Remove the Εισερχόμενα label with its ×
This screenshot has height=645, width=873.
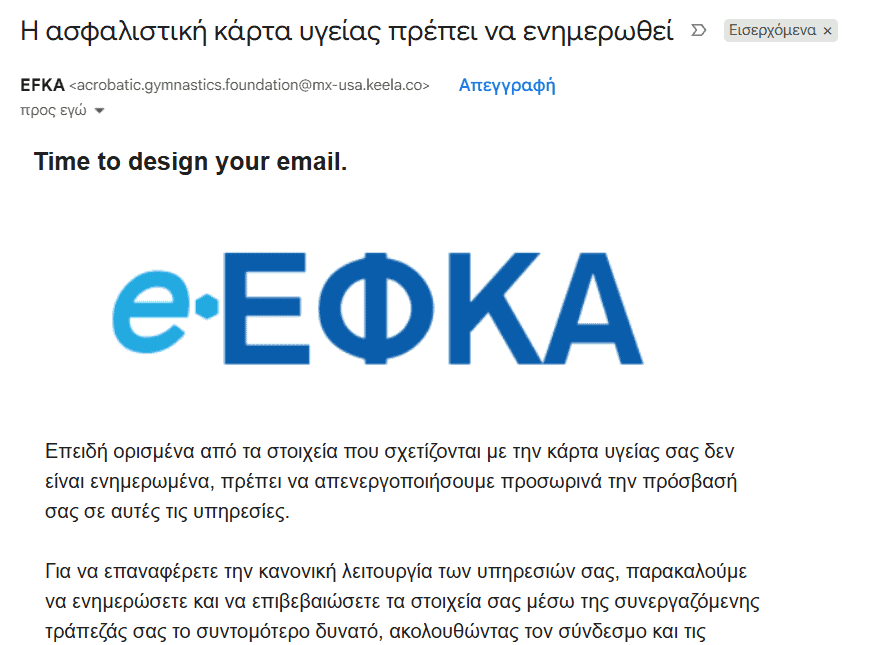(827, 32)
